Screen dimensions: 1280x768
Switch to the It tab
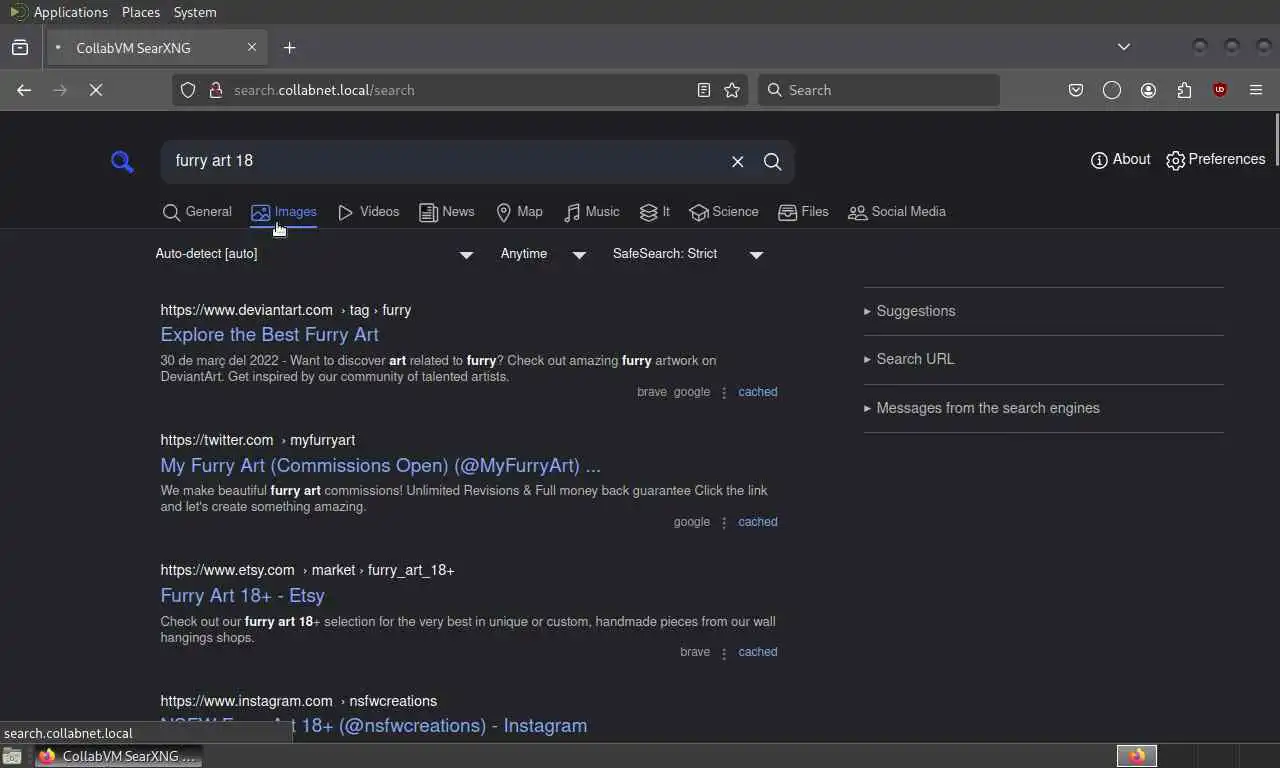coord(655,212)
